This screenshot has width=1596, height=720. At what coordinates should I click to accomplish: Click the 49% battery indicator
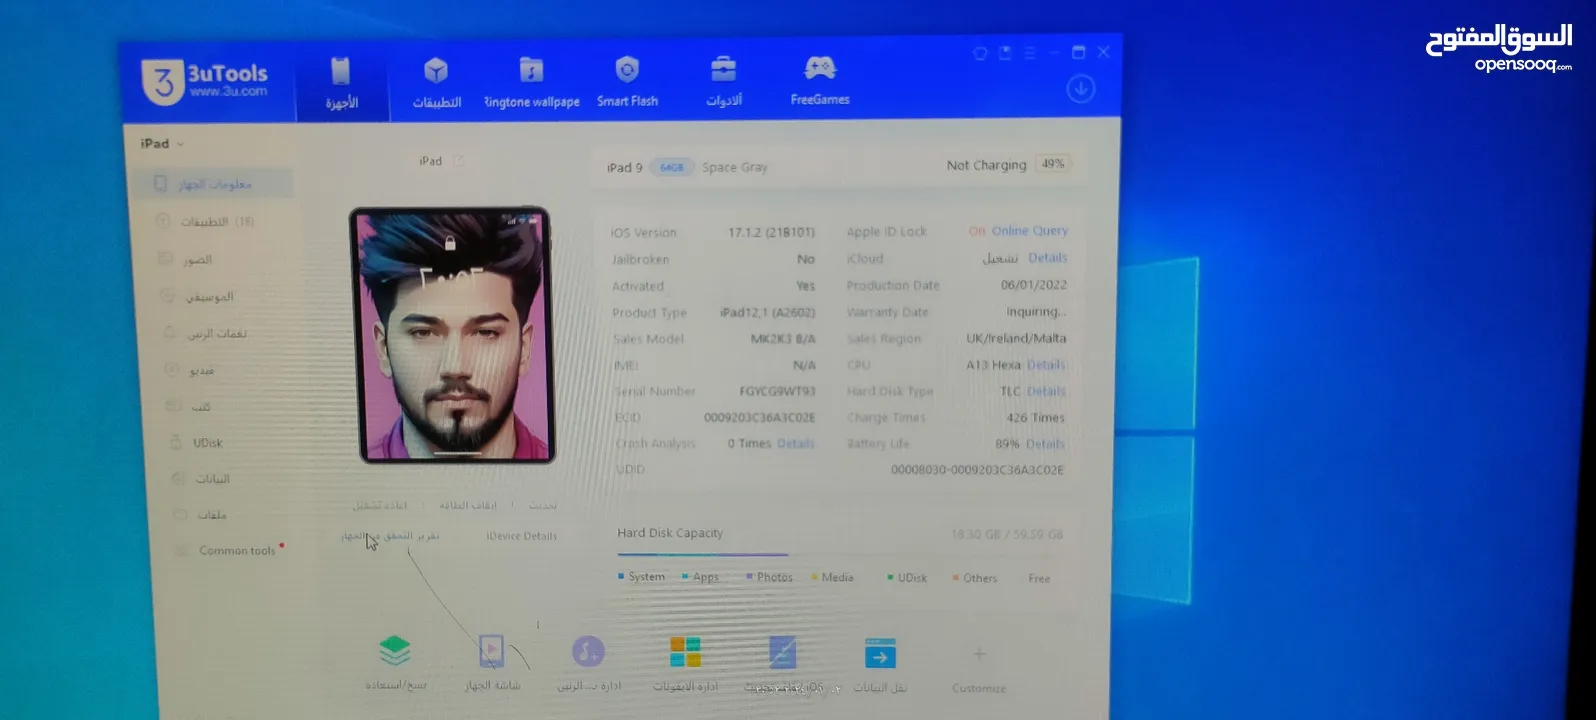(x=1053, y=164)
